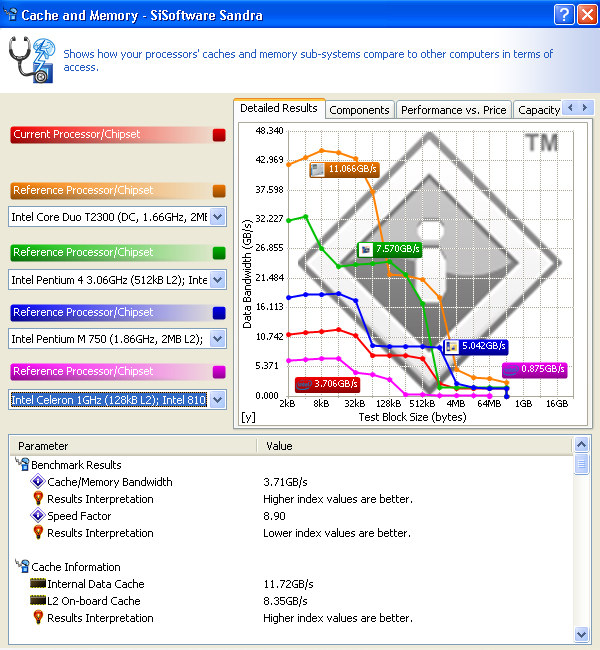This screenshot has height=650, width=600.
Task: Click the Benchmark Results group icon
Action: [x=22, y=464]
